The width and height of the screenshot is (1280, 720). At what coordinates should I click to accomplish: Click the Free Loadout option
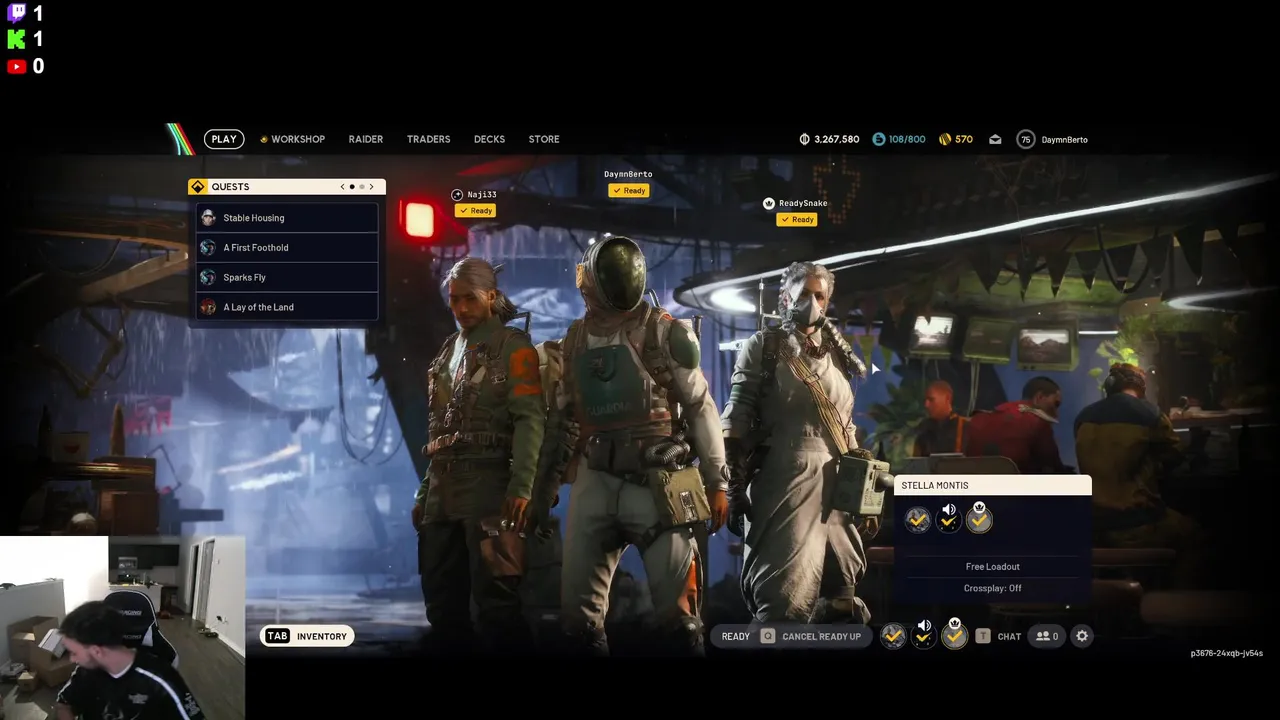(x=992, y=566)
